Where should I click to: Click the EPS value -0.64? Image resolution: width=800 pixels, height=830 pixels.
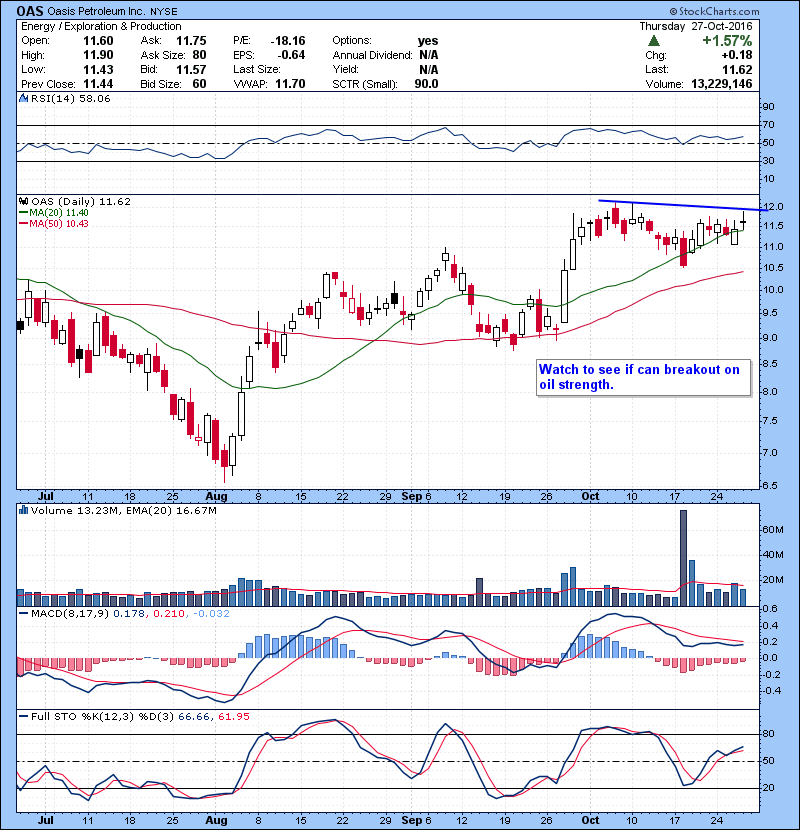coord(291,55)
